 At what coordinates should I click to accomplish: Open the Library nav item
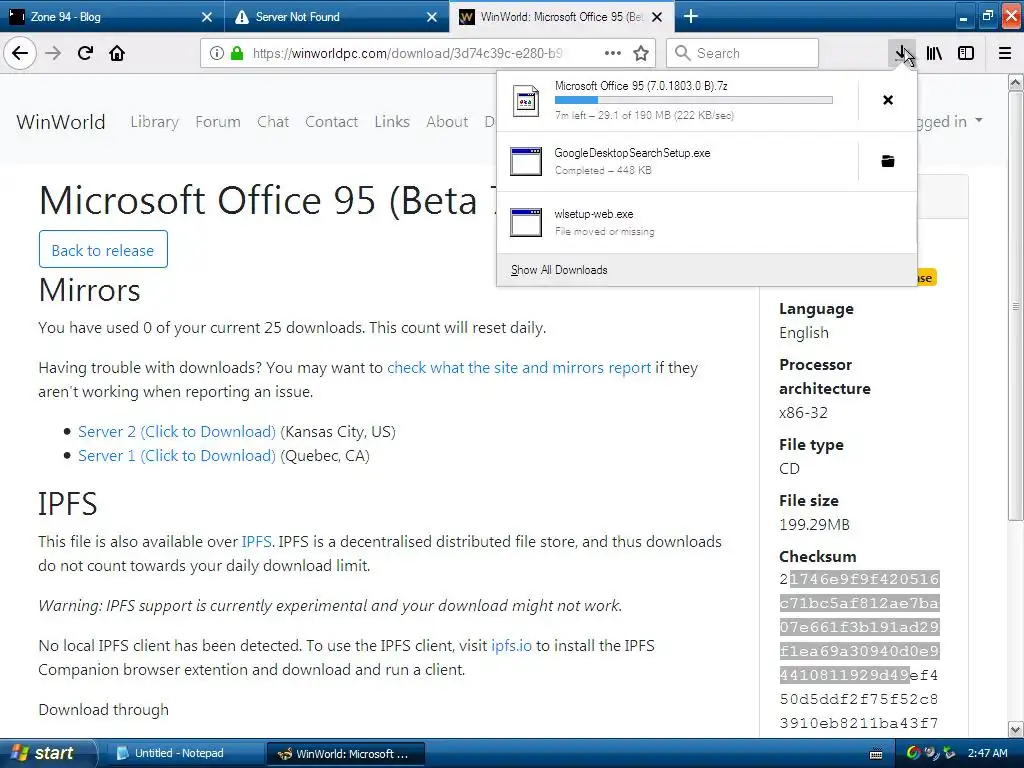click(154, 121)
